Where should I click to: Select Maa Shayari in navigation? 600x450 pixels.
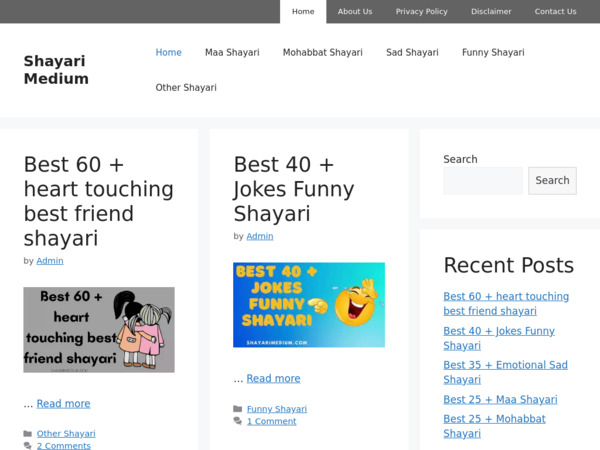click(x=232, y=53)
